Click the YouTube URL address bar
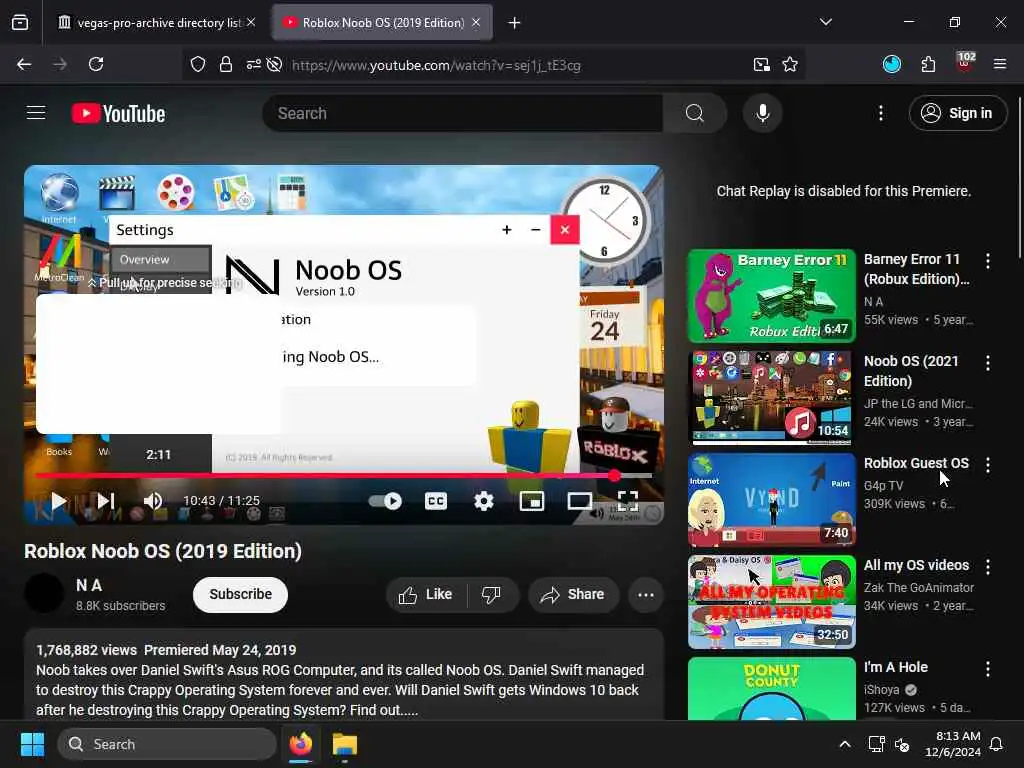Screen dimensions: 1024x768 pos(436,65)
